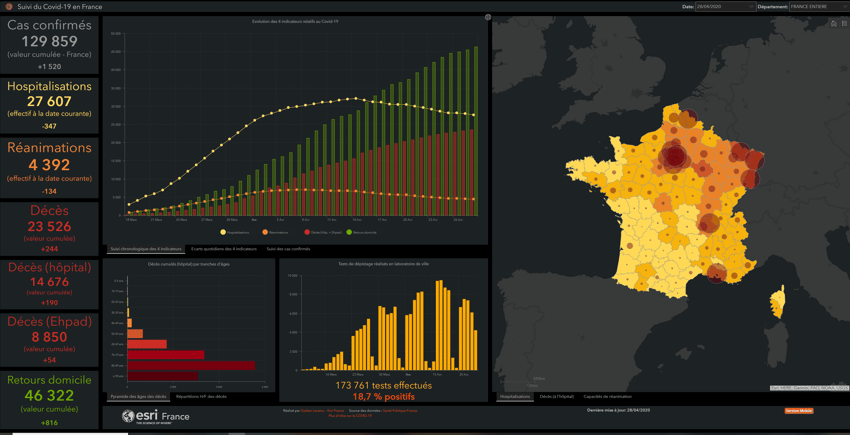Click the map attribution text at bottom right
This screenshot has height=435, width=850.
809,388
